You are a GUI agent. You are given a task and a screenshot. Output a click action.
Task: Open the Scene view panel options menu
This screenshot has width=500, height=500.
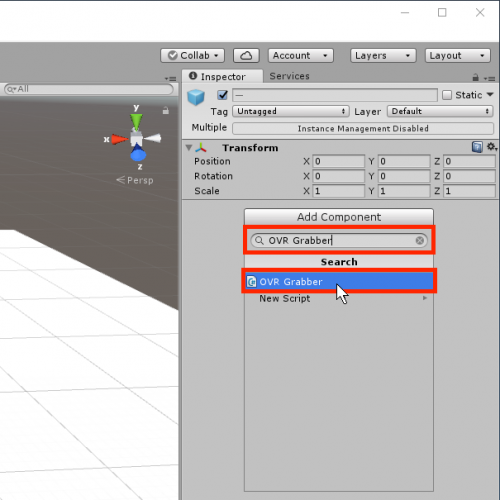click(170, 79)
